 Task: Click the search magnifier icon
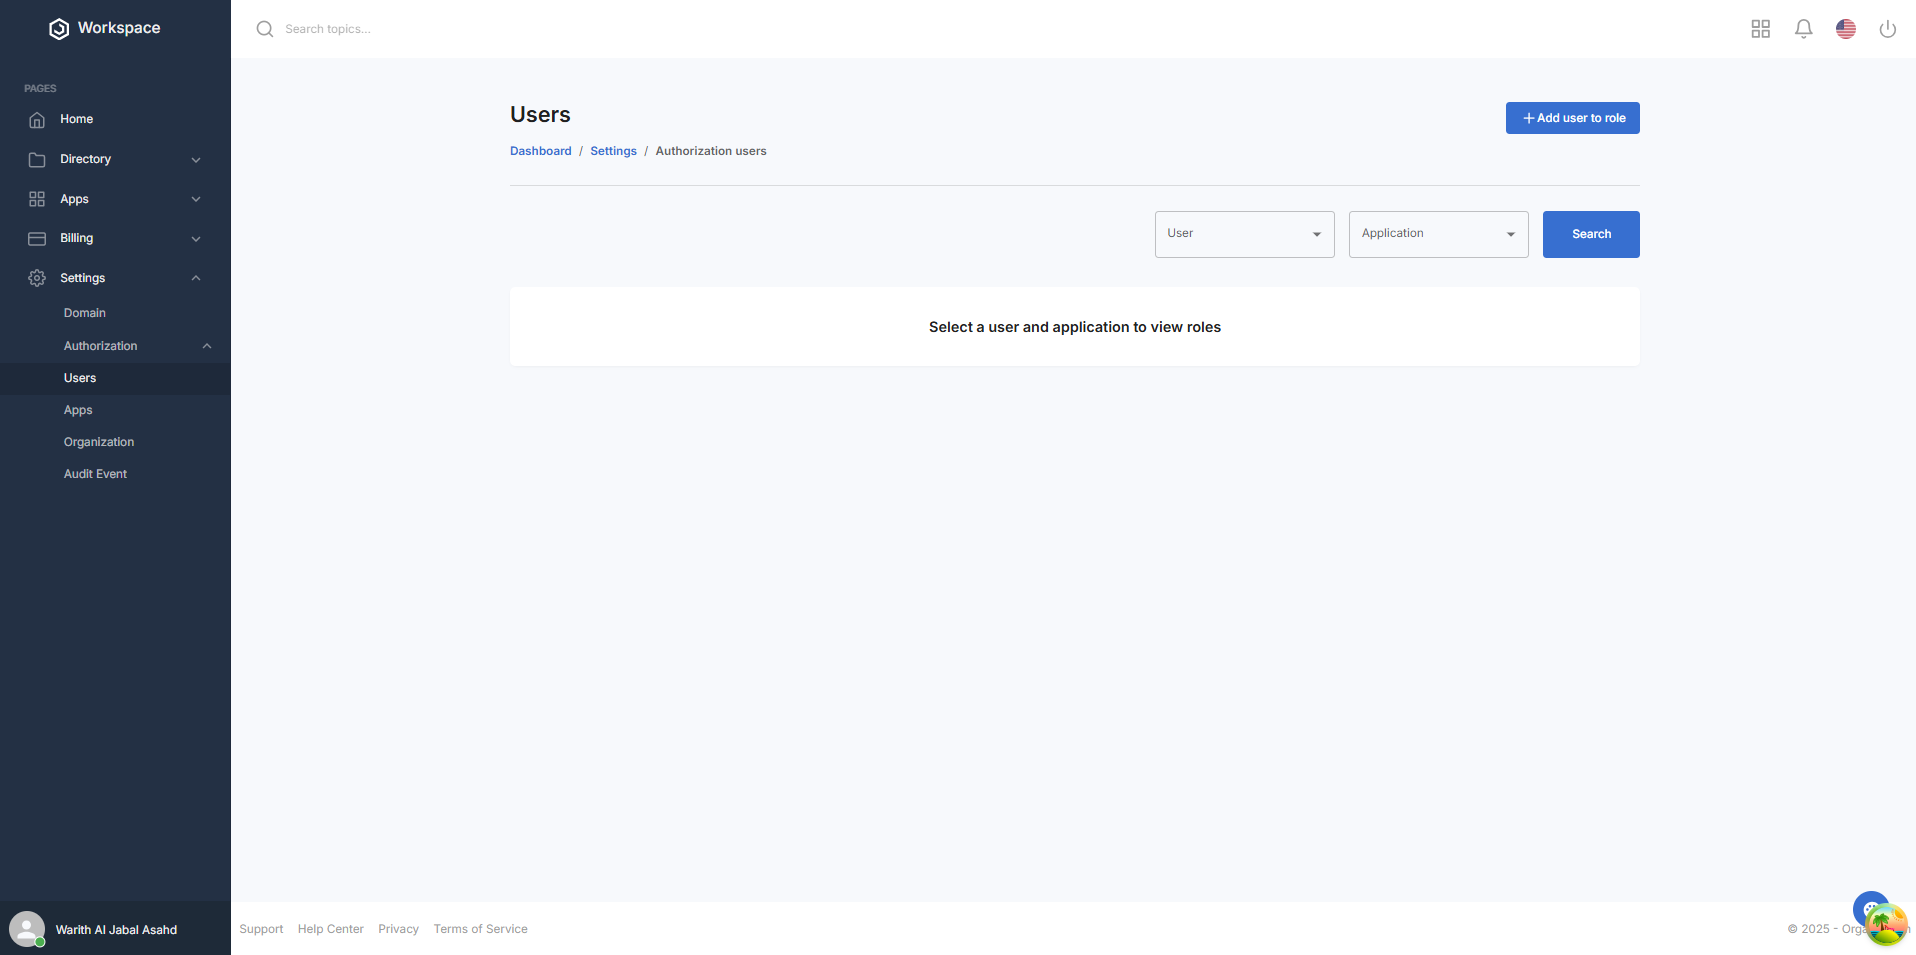click(265, 29)
